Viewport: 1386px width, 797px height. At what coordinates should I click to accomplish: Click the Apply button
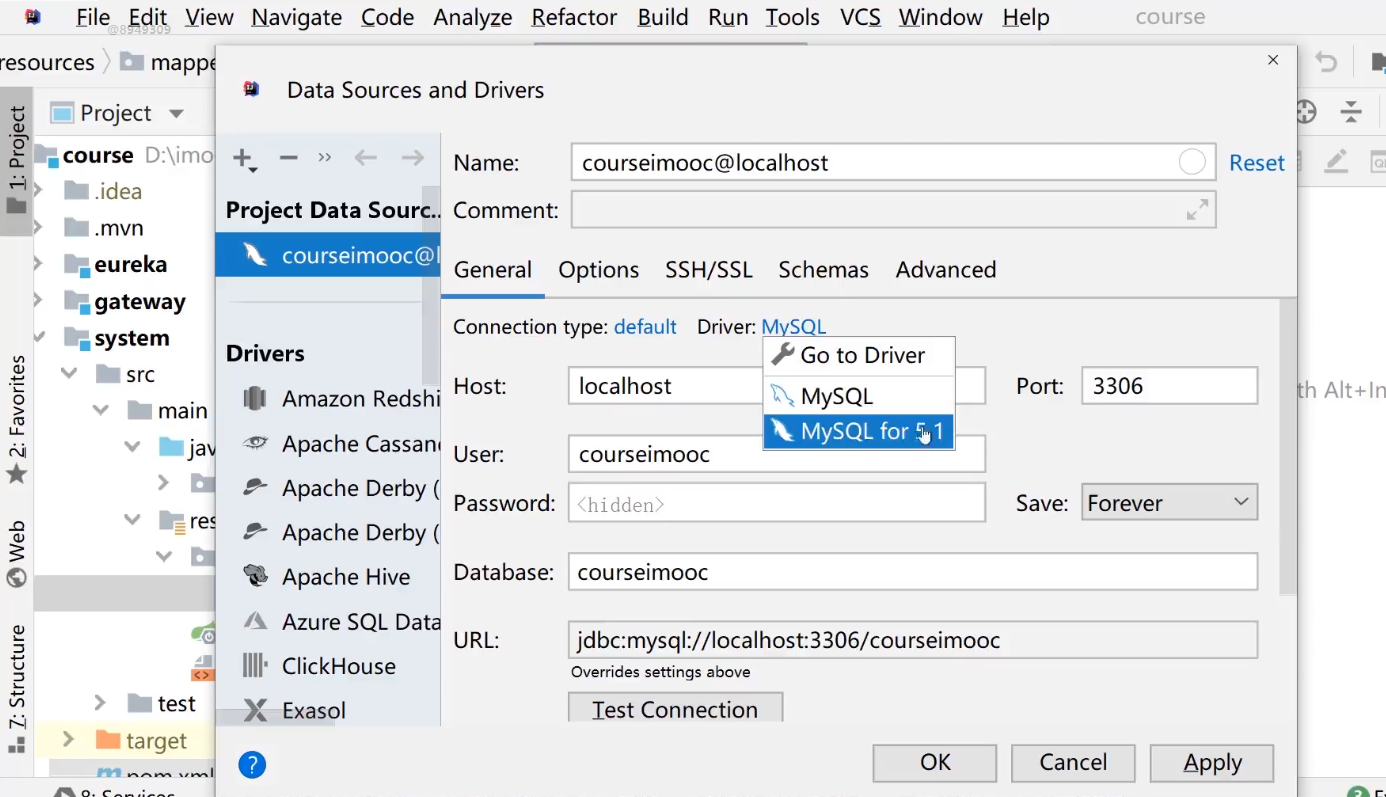click(x=1212, y=763)
